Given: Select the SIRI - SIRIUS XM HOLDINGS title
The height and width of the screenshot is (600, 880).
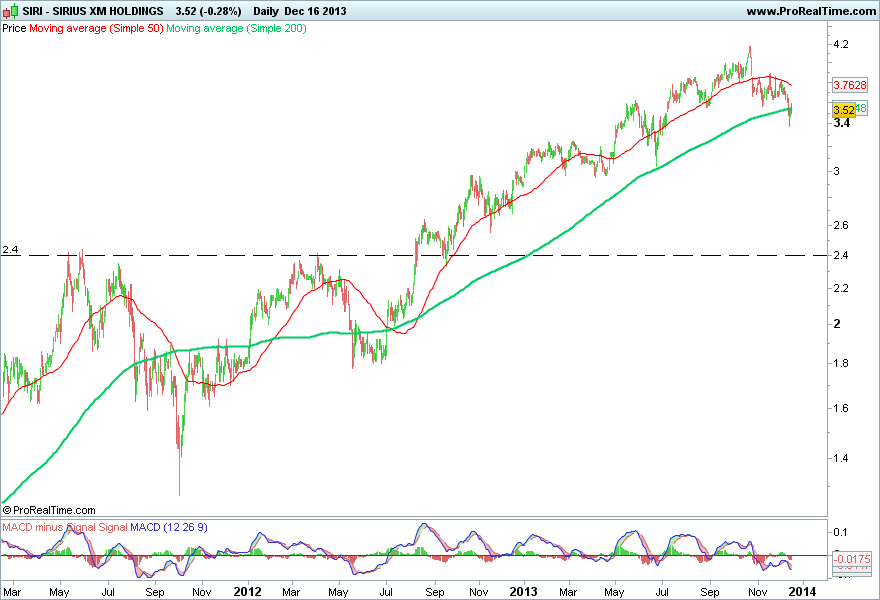Looking at the screenshot, I should click(x=93, y=11).
